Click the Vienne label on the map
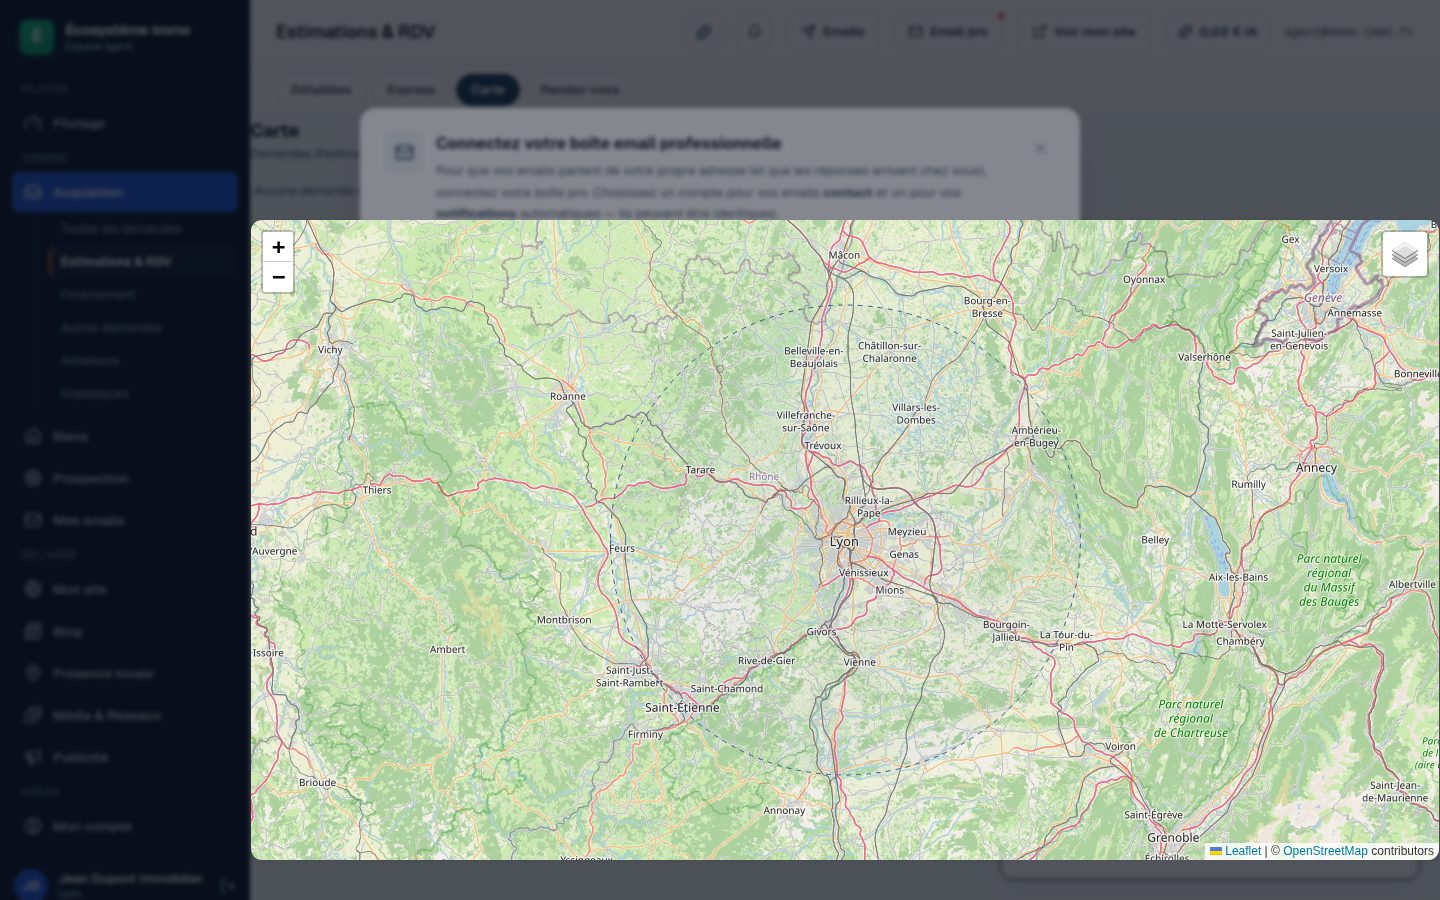Image resolution: width=1440 pixels, height=900 pixels. 859,662
